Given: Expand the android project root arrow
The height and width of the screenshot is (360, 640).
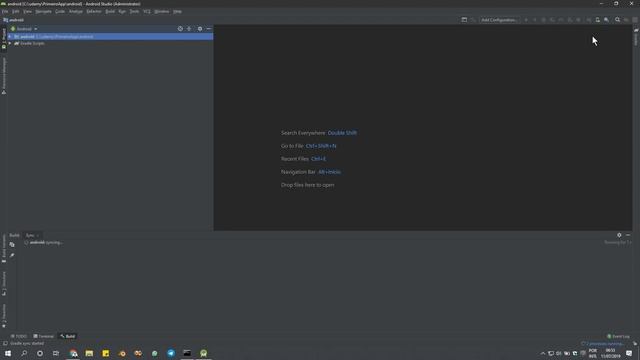Looking at the screenshot, I should [10, 36].
